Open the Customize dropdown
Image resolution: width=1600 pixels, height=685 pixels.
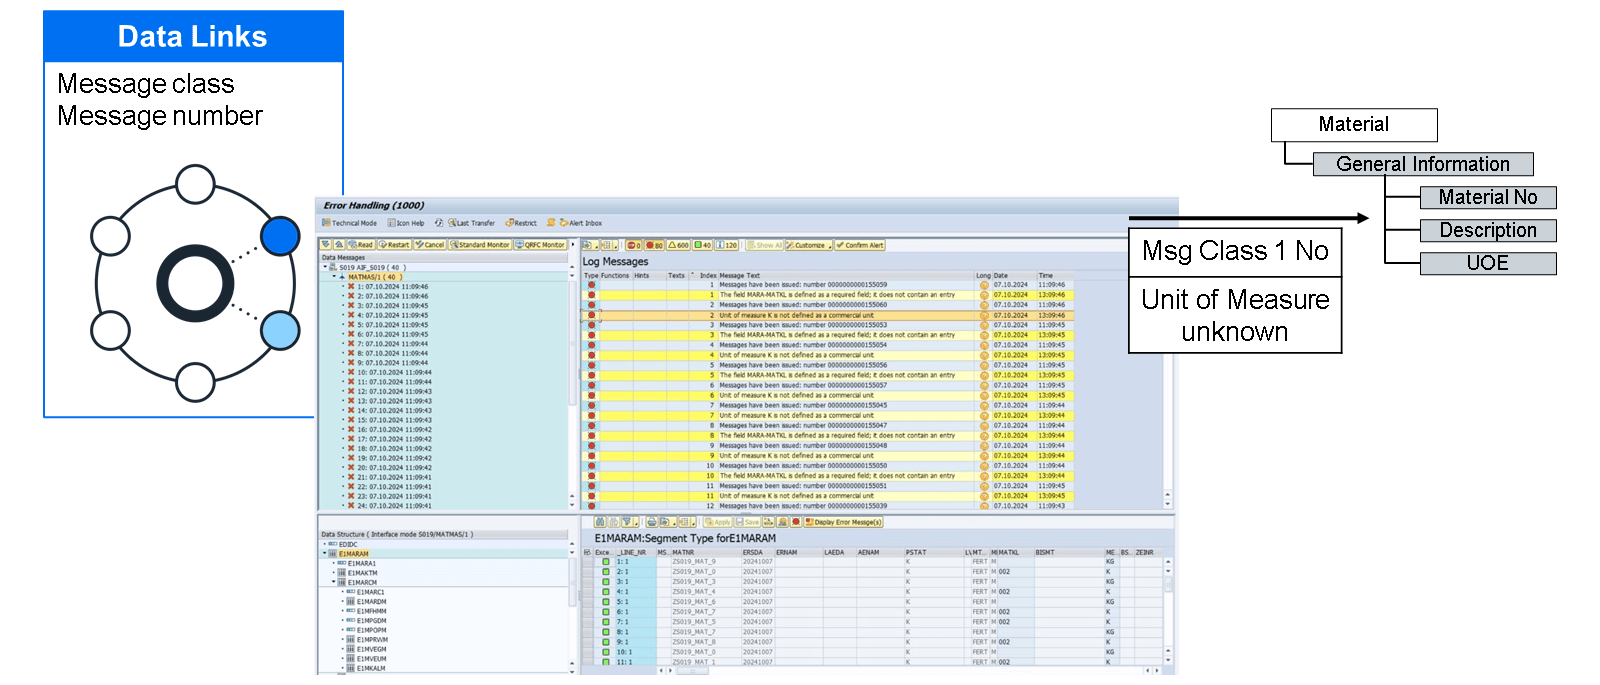(809, 245)
